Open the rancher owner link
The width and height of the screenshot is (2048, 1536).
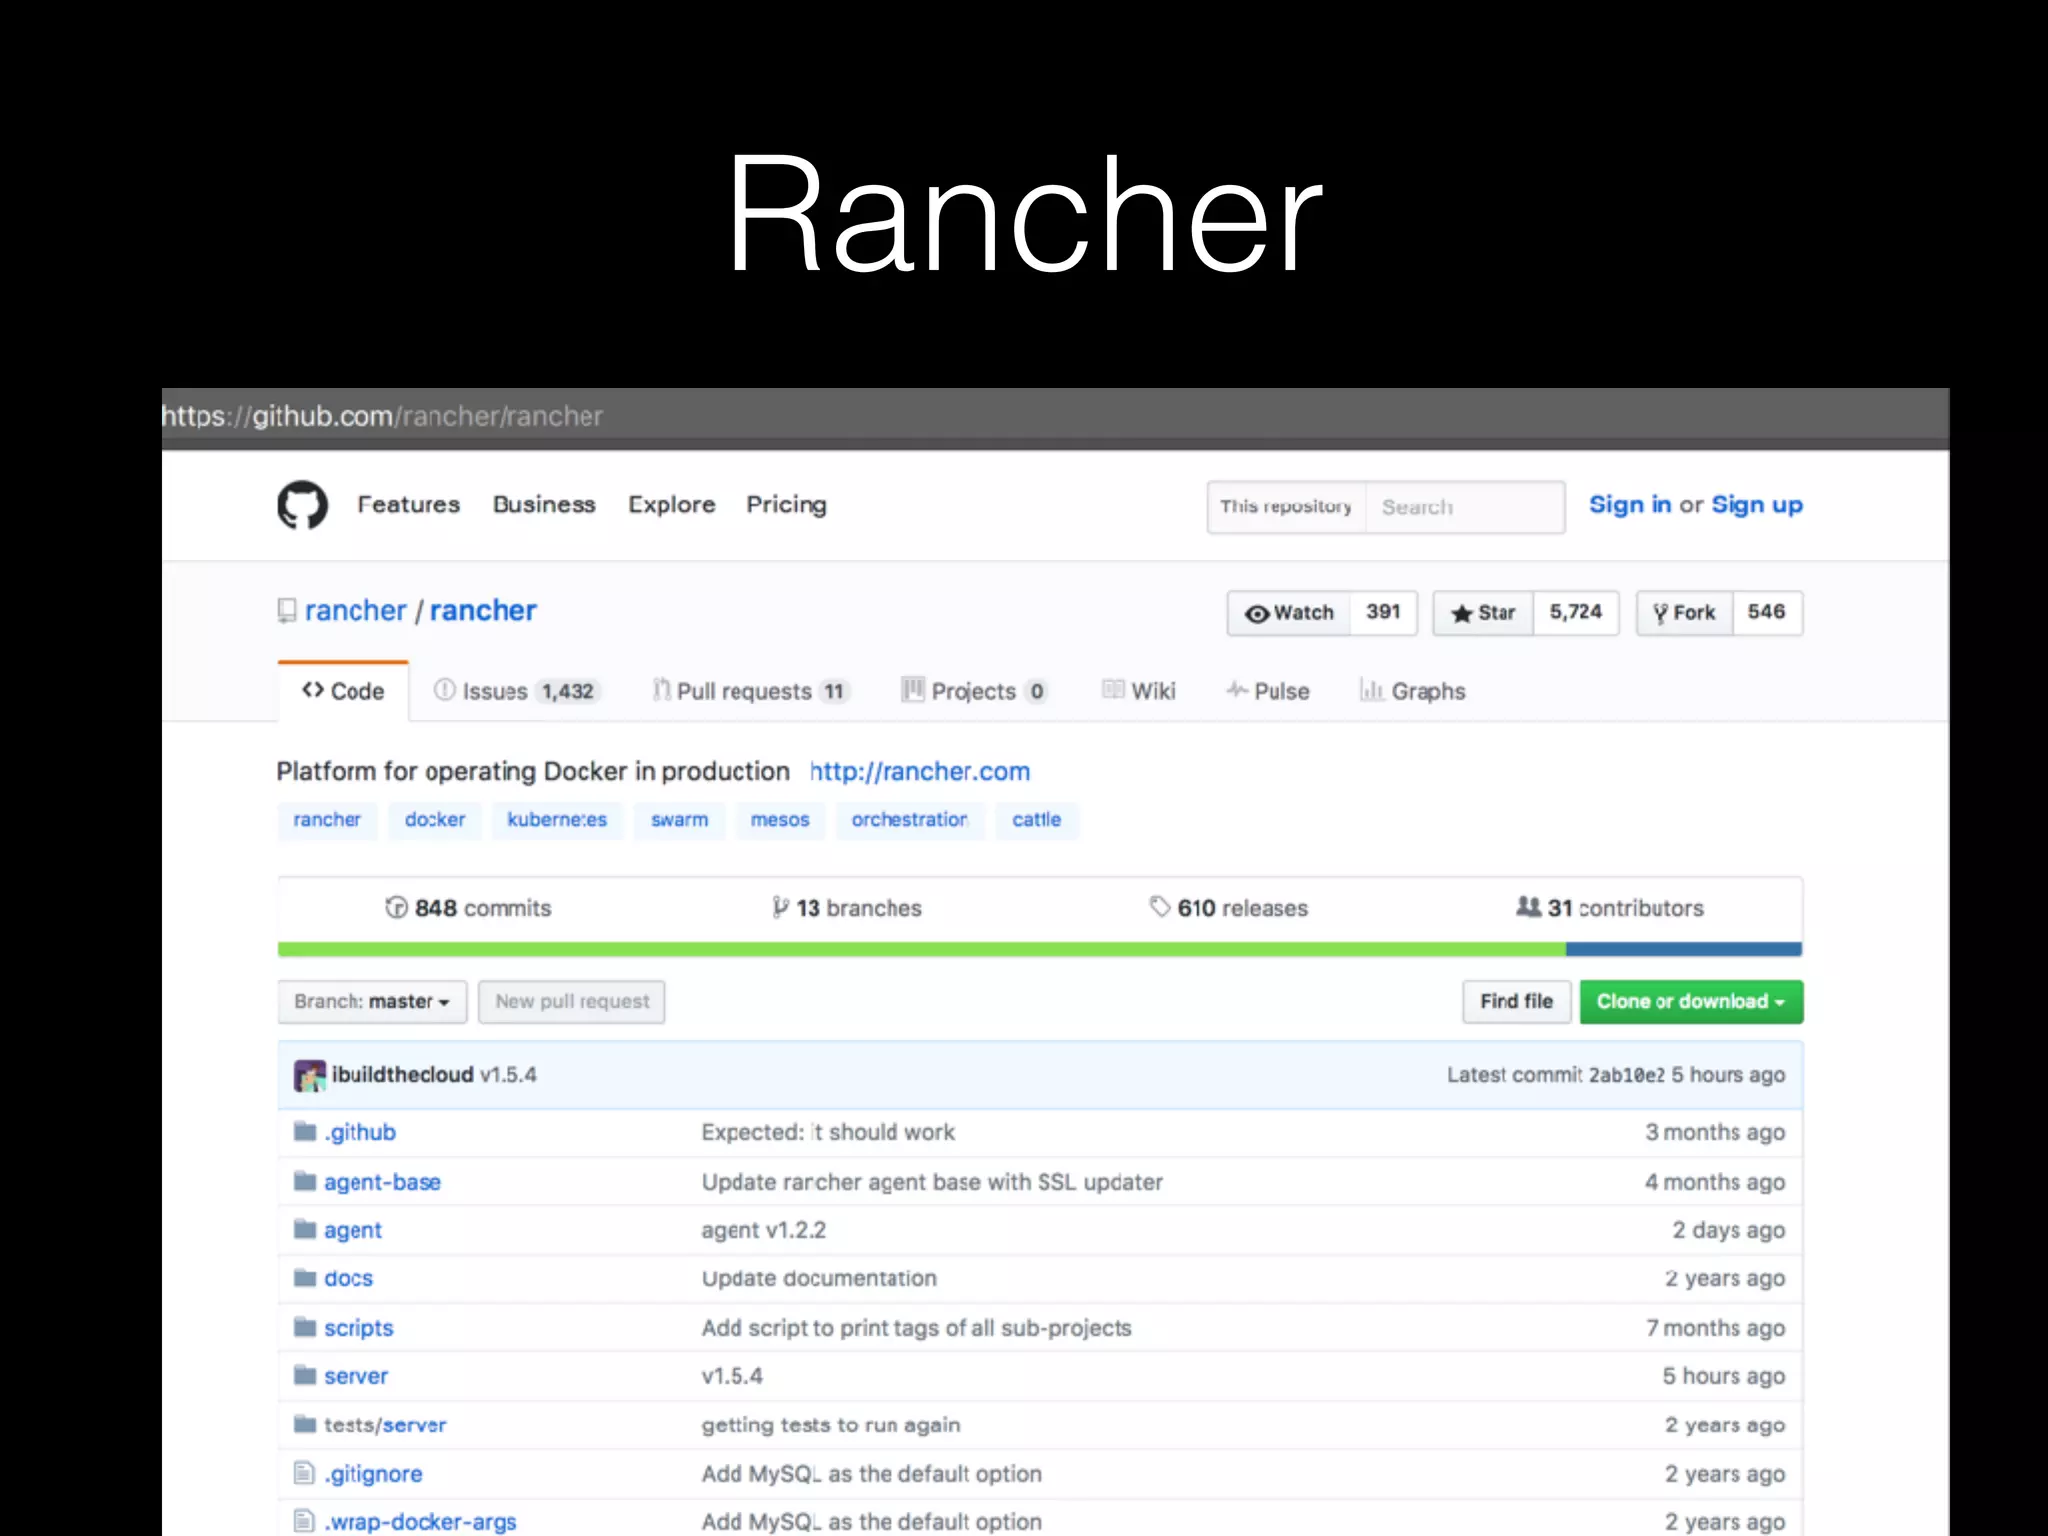(355, 610)
